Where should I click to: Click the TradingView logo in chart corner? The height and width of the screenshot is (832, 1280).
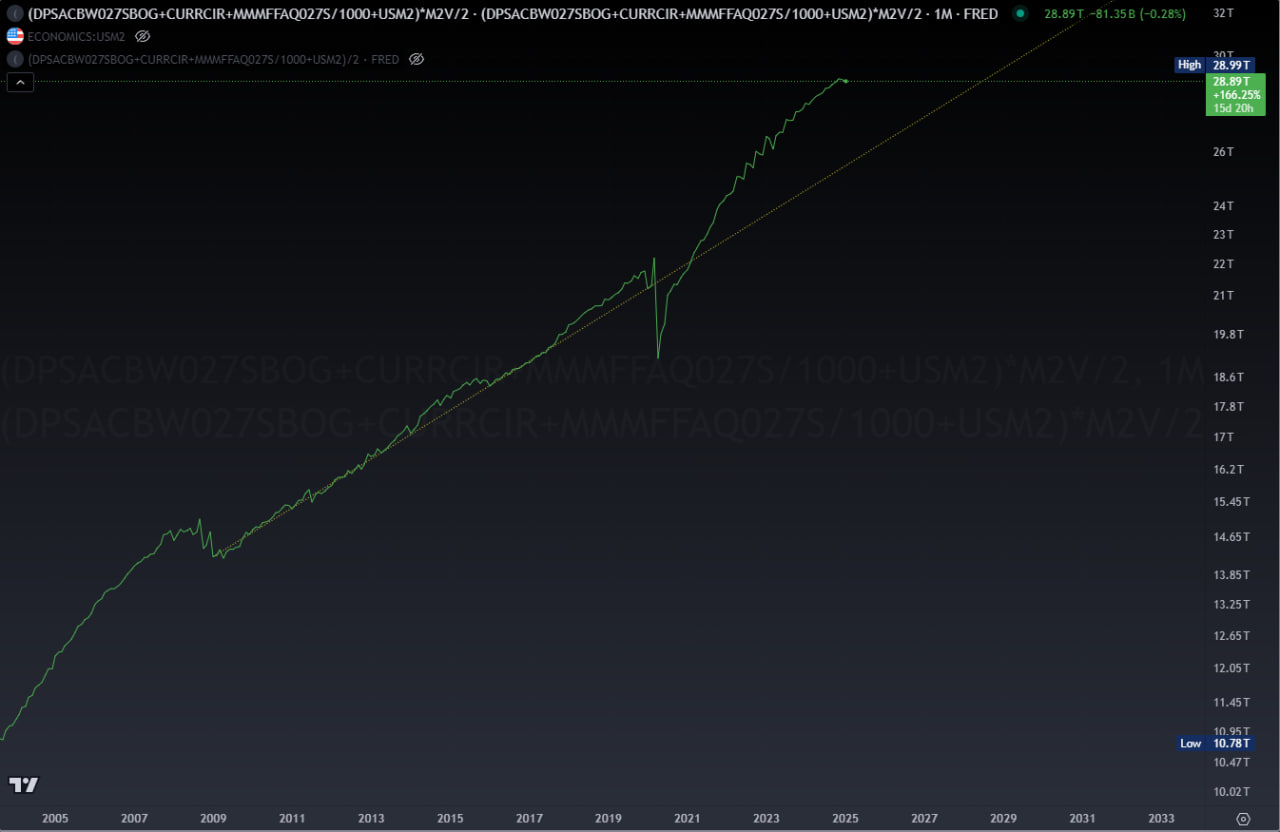(23, 785)
